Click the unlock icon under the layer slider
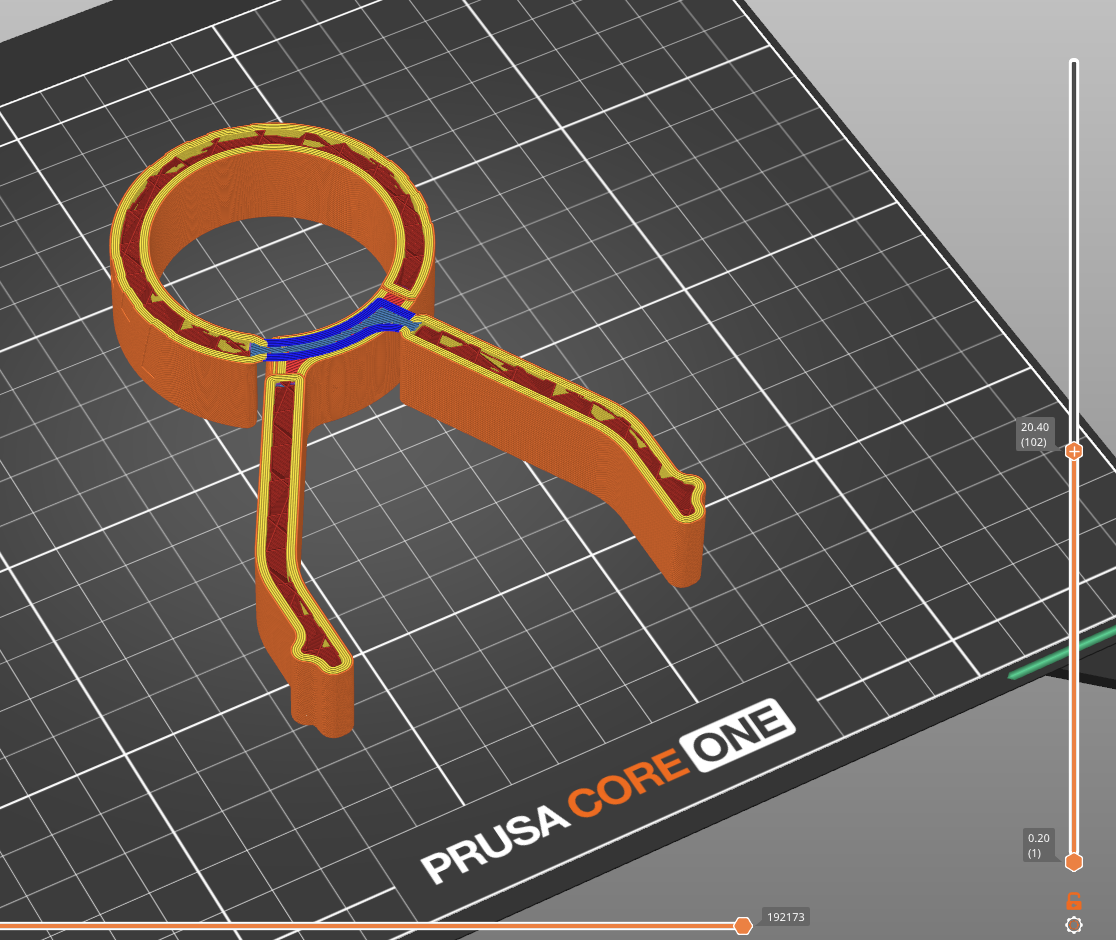Viewport: 1116px width, 940px height. tap(1073, 901)
